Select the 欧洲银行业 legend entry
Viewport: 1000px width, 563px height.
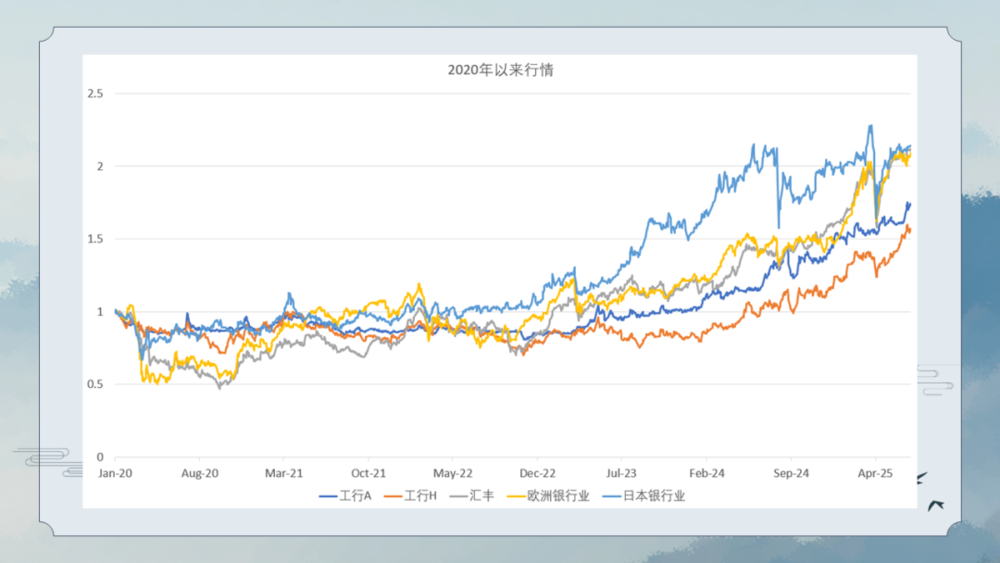click(x=557, y=496)
